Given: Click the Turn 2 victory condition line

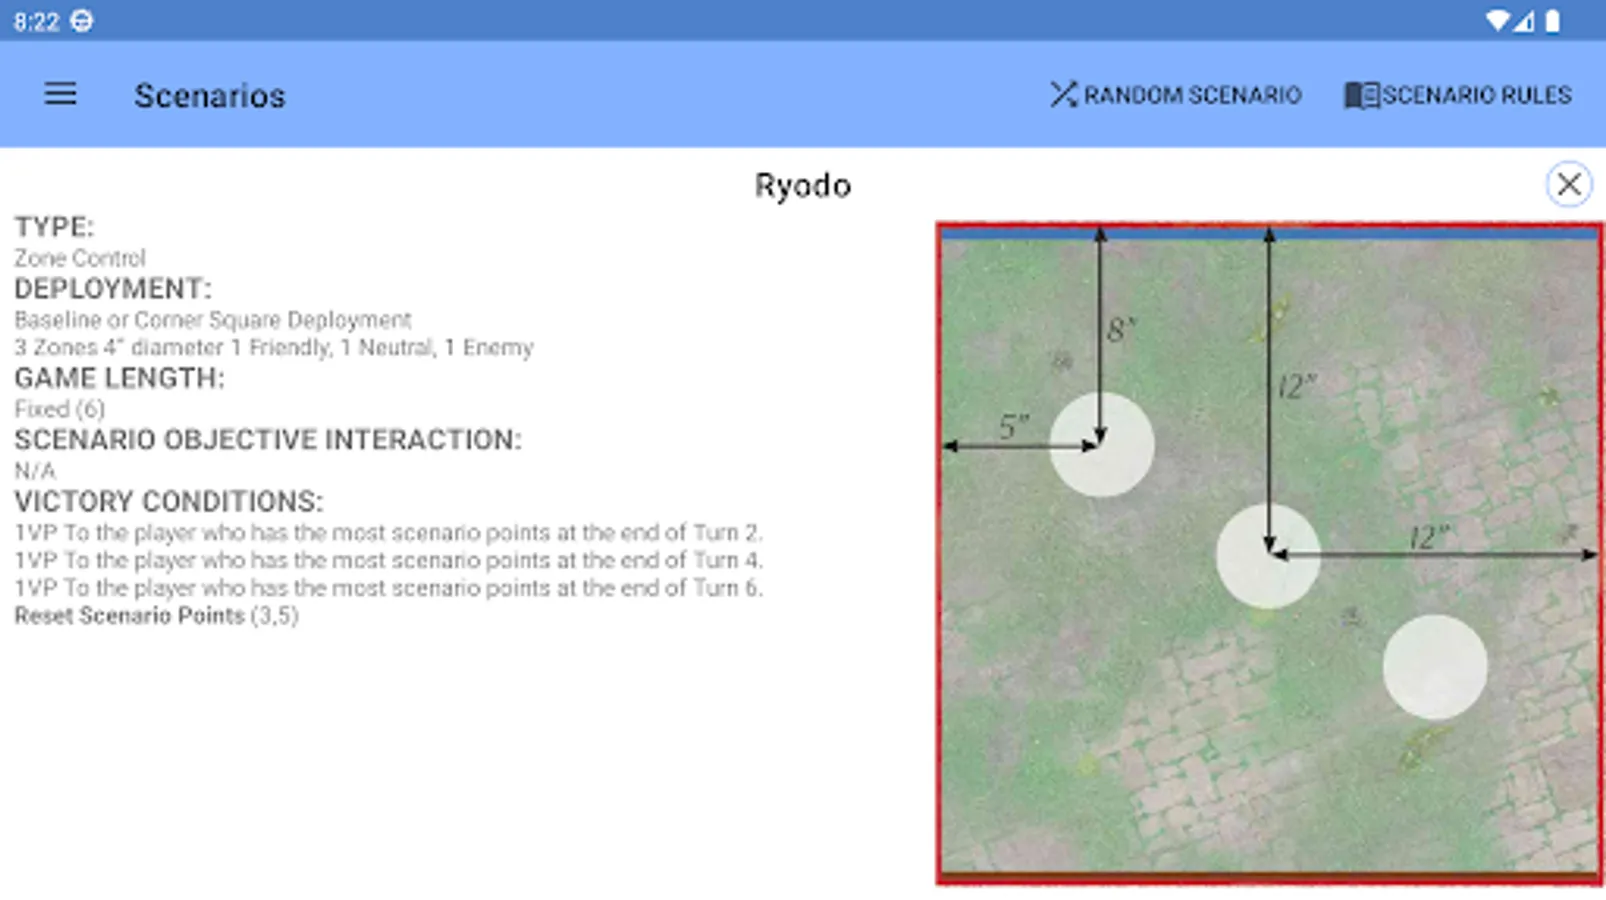Looking at the screenshot, I should (x=388, y=532).
